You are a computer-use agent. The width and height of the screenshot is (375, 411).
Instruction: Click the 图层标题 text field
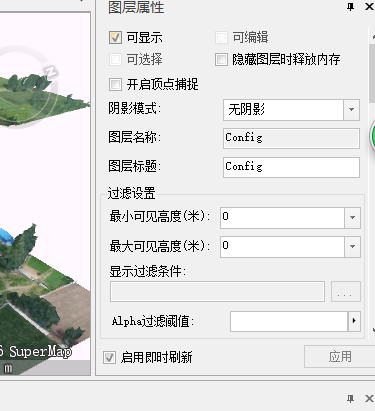point(291,167)
